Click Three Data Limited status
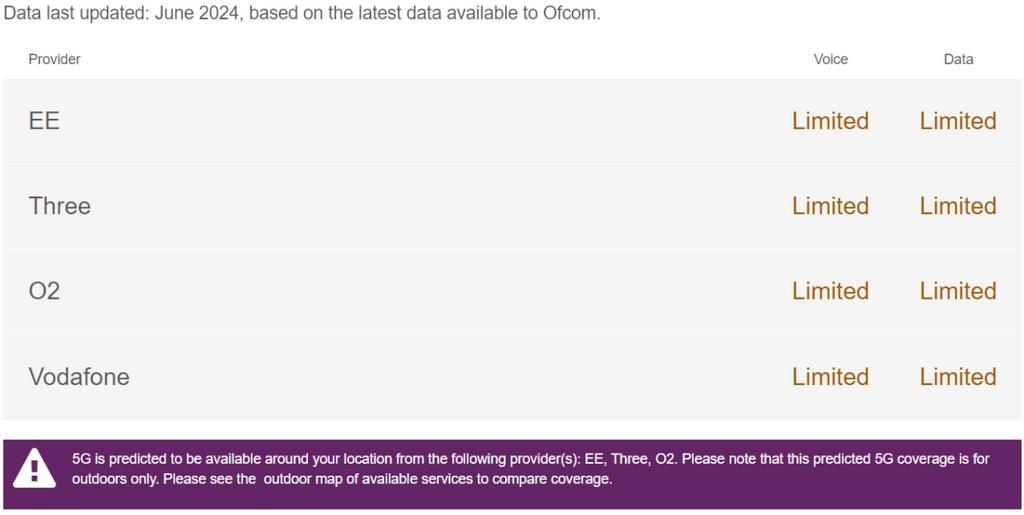Screen dimensions: 1024x515 coord(958,206)
